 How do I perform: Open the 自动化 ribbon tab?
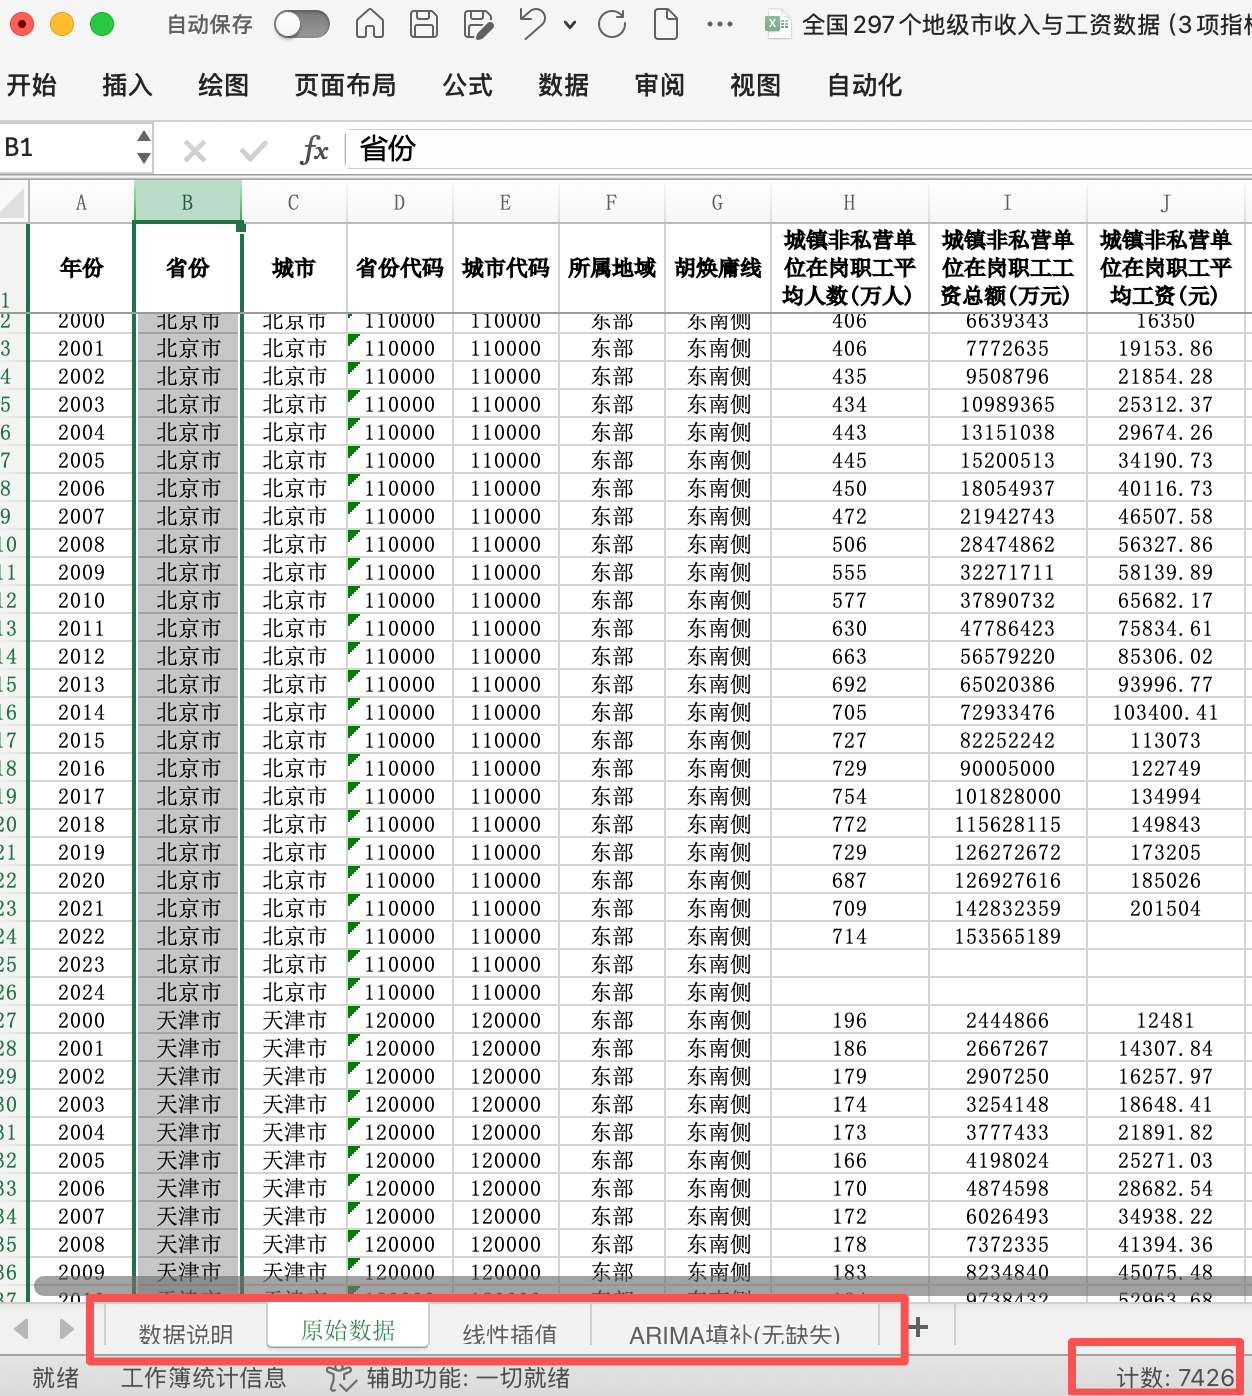[x=864, y=86]
